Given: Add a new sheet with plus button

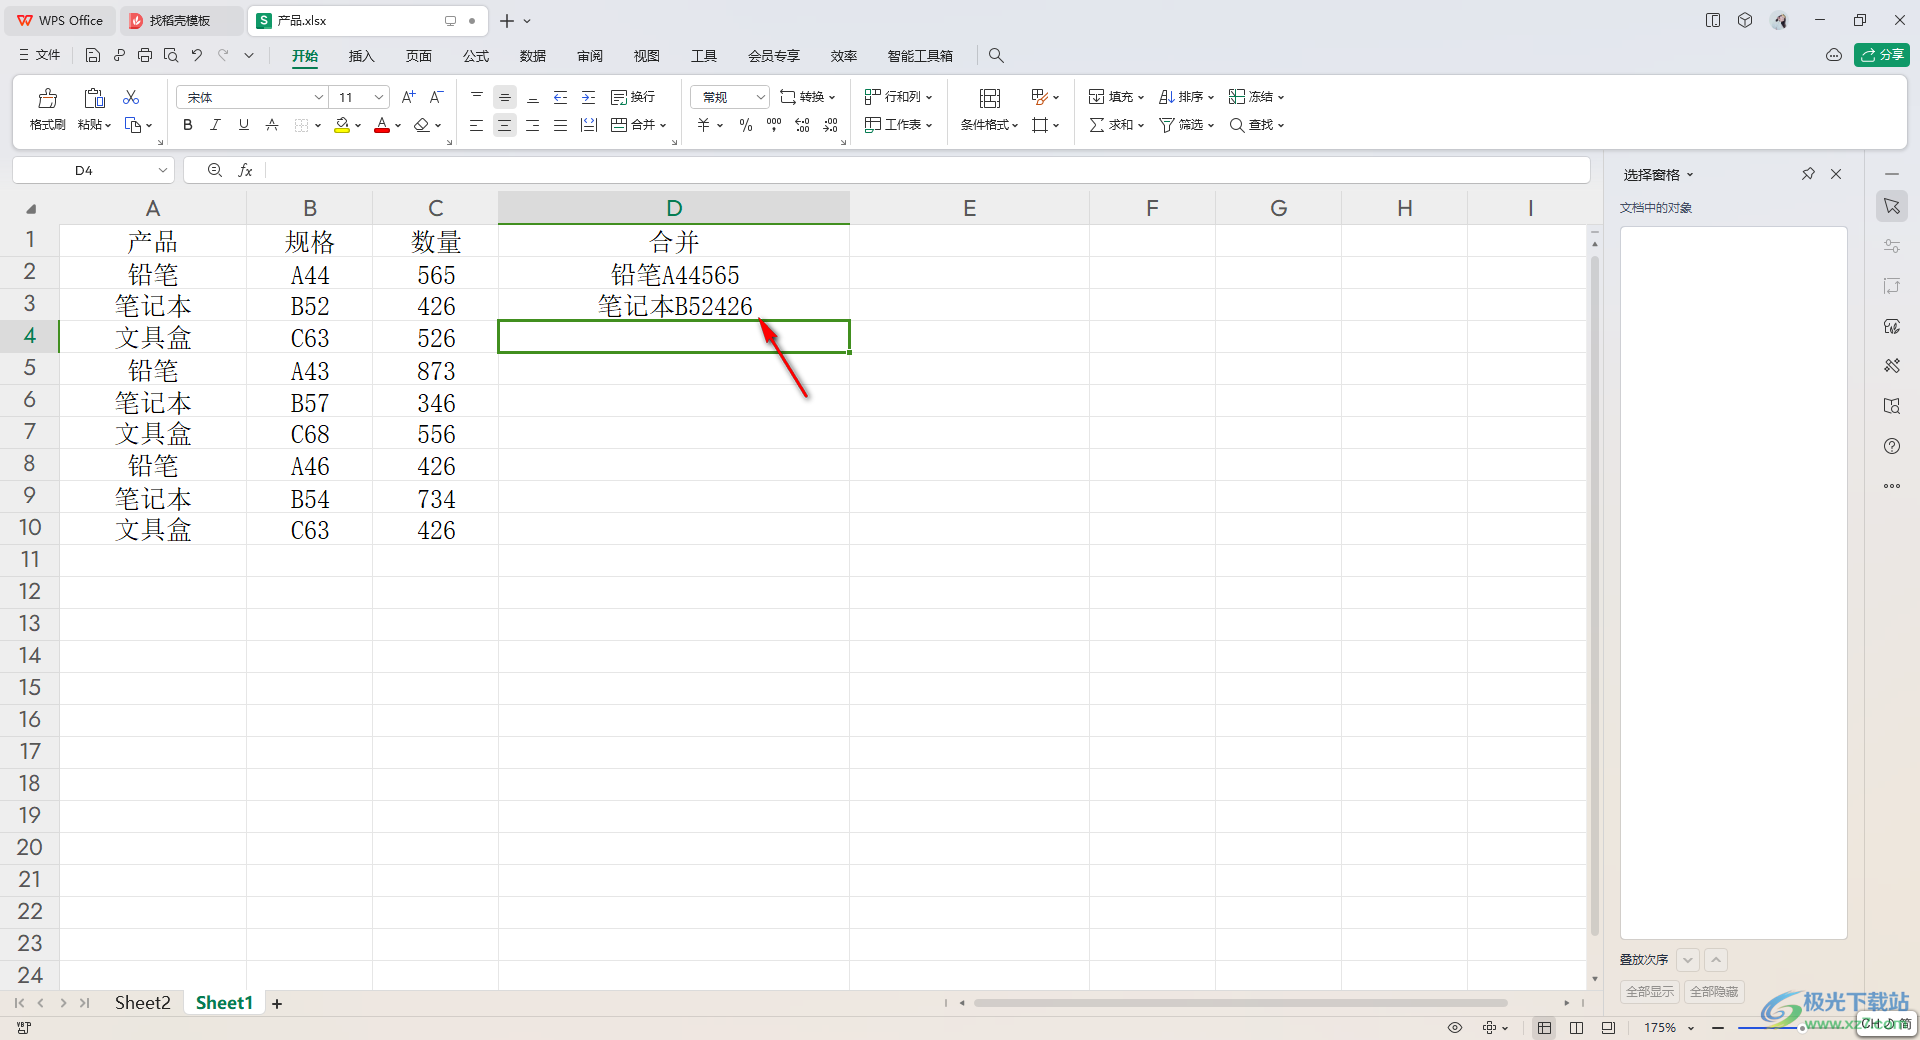Looking at the screenshot, I should click(x=277, y=1004).
